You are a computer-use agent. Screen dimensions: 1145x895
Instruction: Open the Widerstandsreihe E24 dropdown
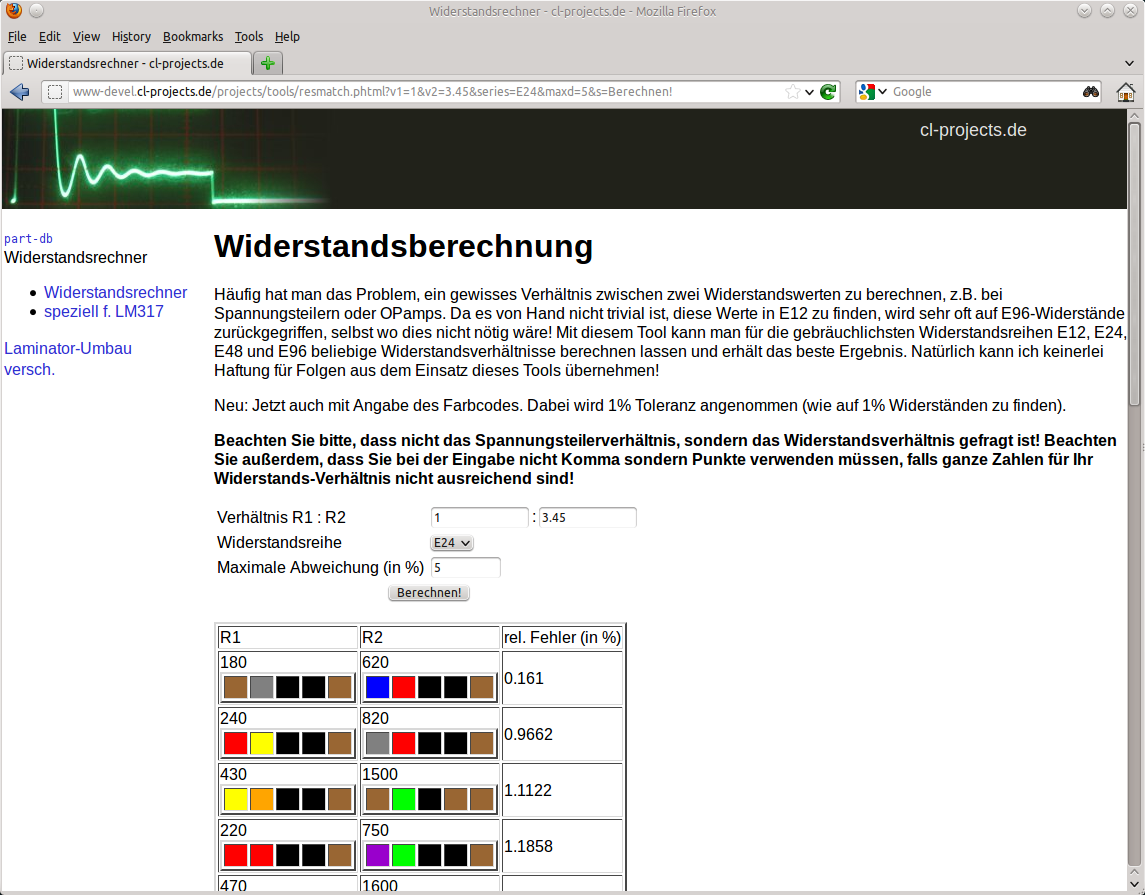pyautogui.click(x=452, y=542)
